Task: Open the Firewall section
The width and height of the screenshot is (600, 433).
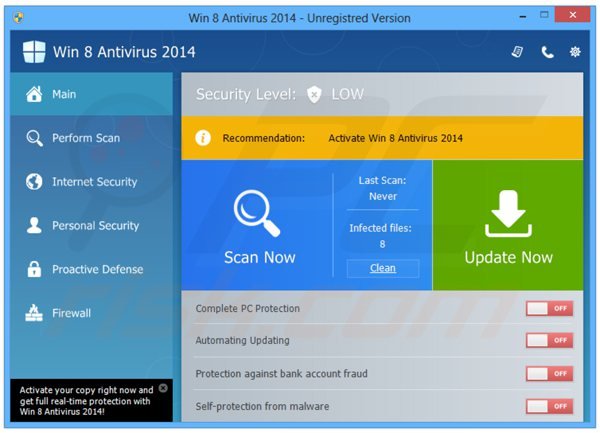Action: (x=91, y=313)
